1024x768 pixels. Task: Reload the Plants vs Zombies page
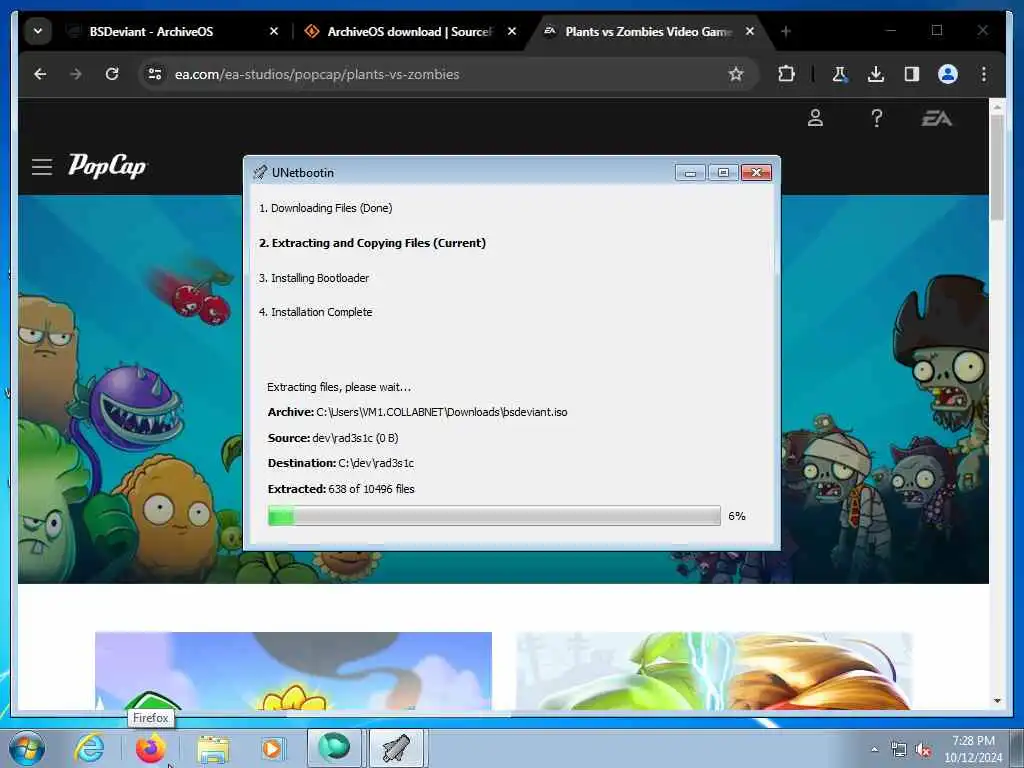point(112,74)
